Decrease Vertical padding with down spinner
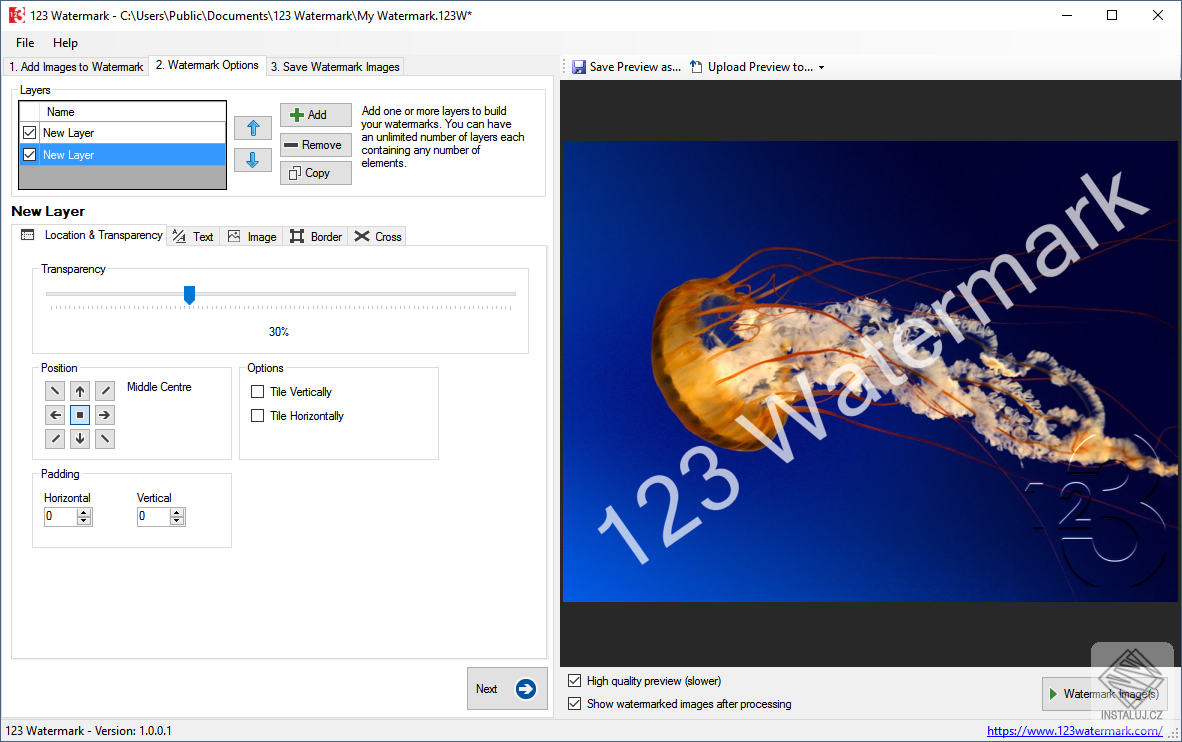Screen dimensions: 1182x742 coord(177,520)
